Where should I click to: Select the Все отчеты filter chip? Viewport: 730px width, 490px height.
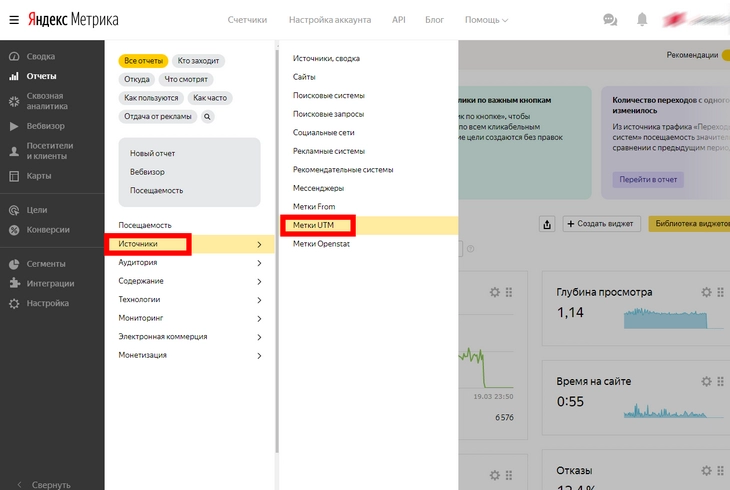pos(143,61)
